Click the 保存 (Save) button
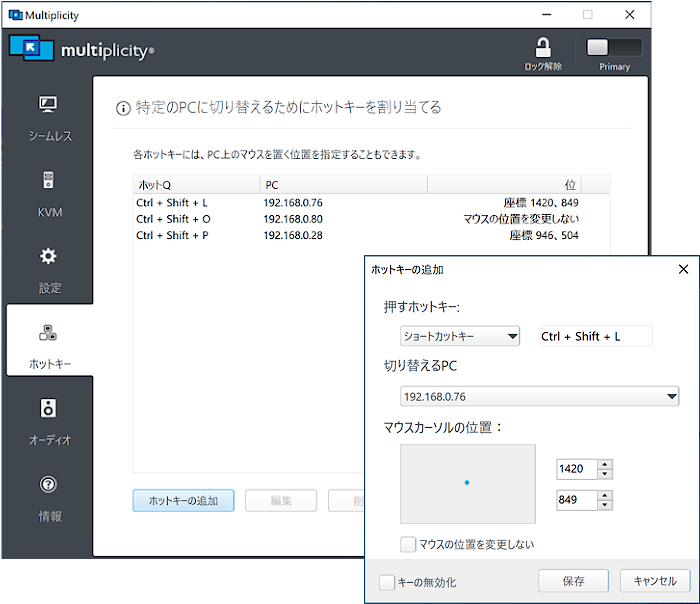Viewport: 700px width, 604px height. click(573, 580)
